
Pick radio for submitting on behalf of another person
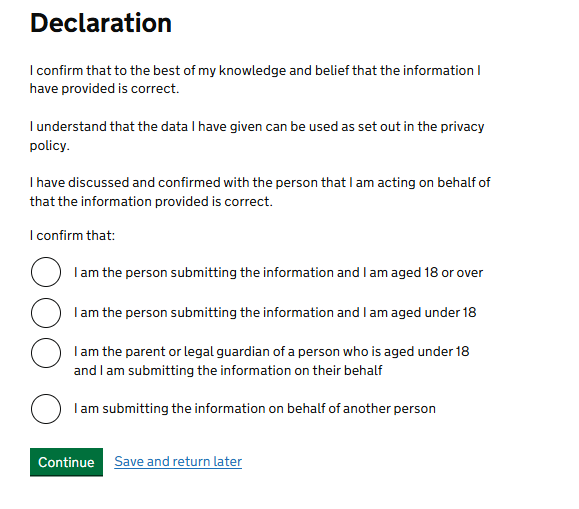(x=46, y=409)
